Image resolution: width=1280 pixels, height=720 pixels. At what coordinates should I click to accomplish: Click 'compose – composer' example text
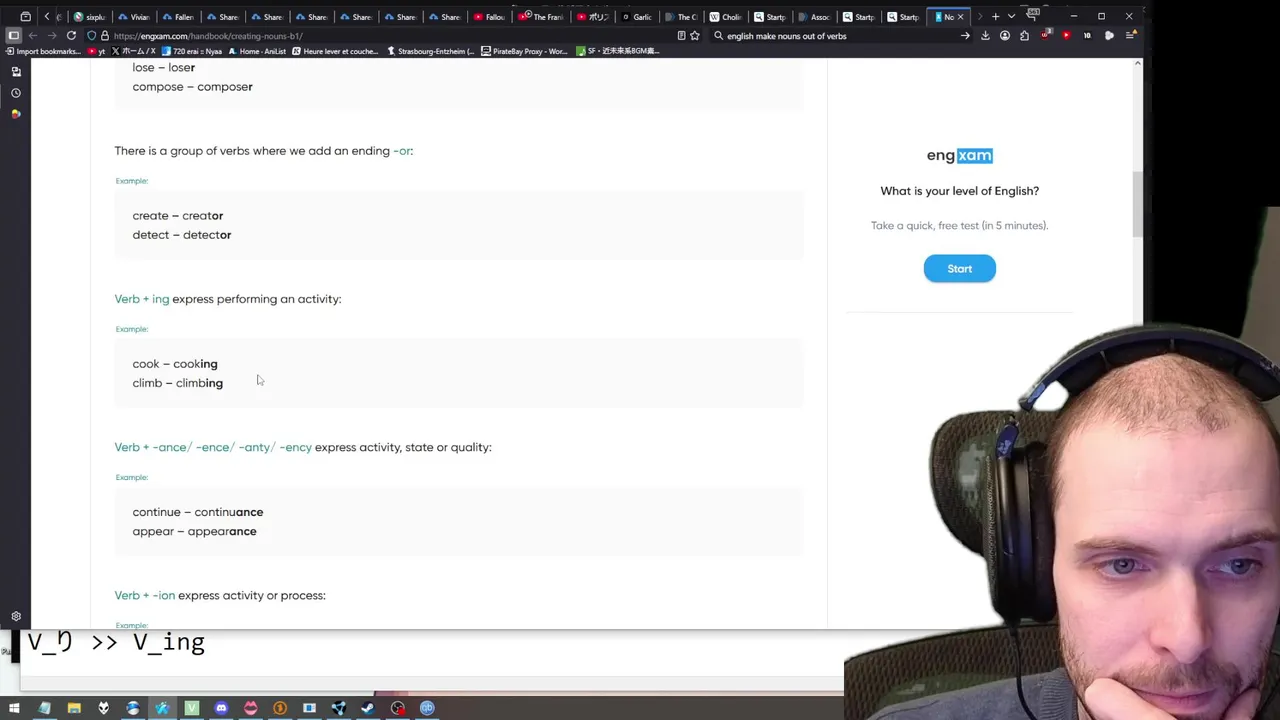click(x=192, y=87)
